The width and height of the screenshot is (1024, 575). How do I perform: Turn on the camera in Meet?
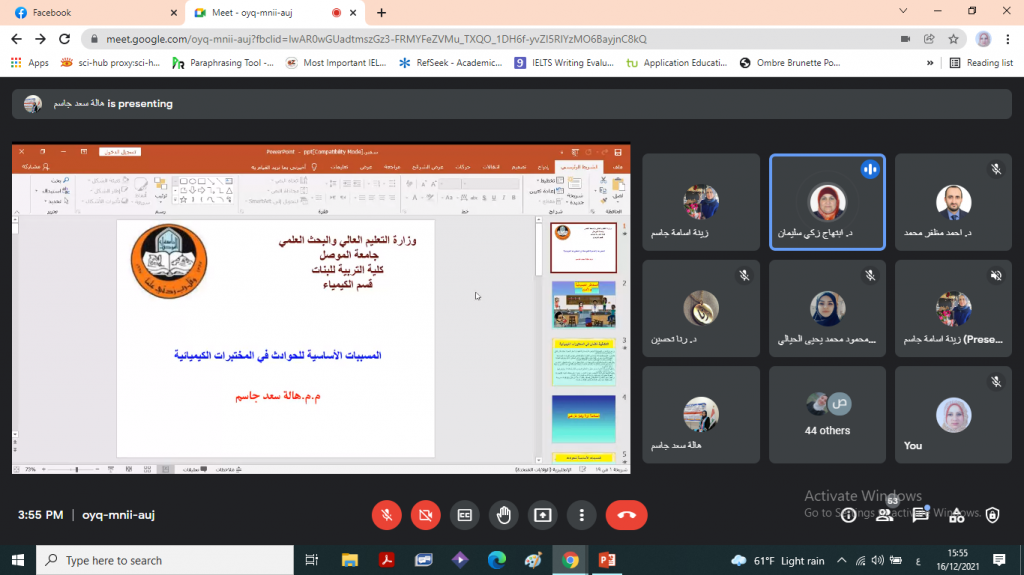(425, 515)
